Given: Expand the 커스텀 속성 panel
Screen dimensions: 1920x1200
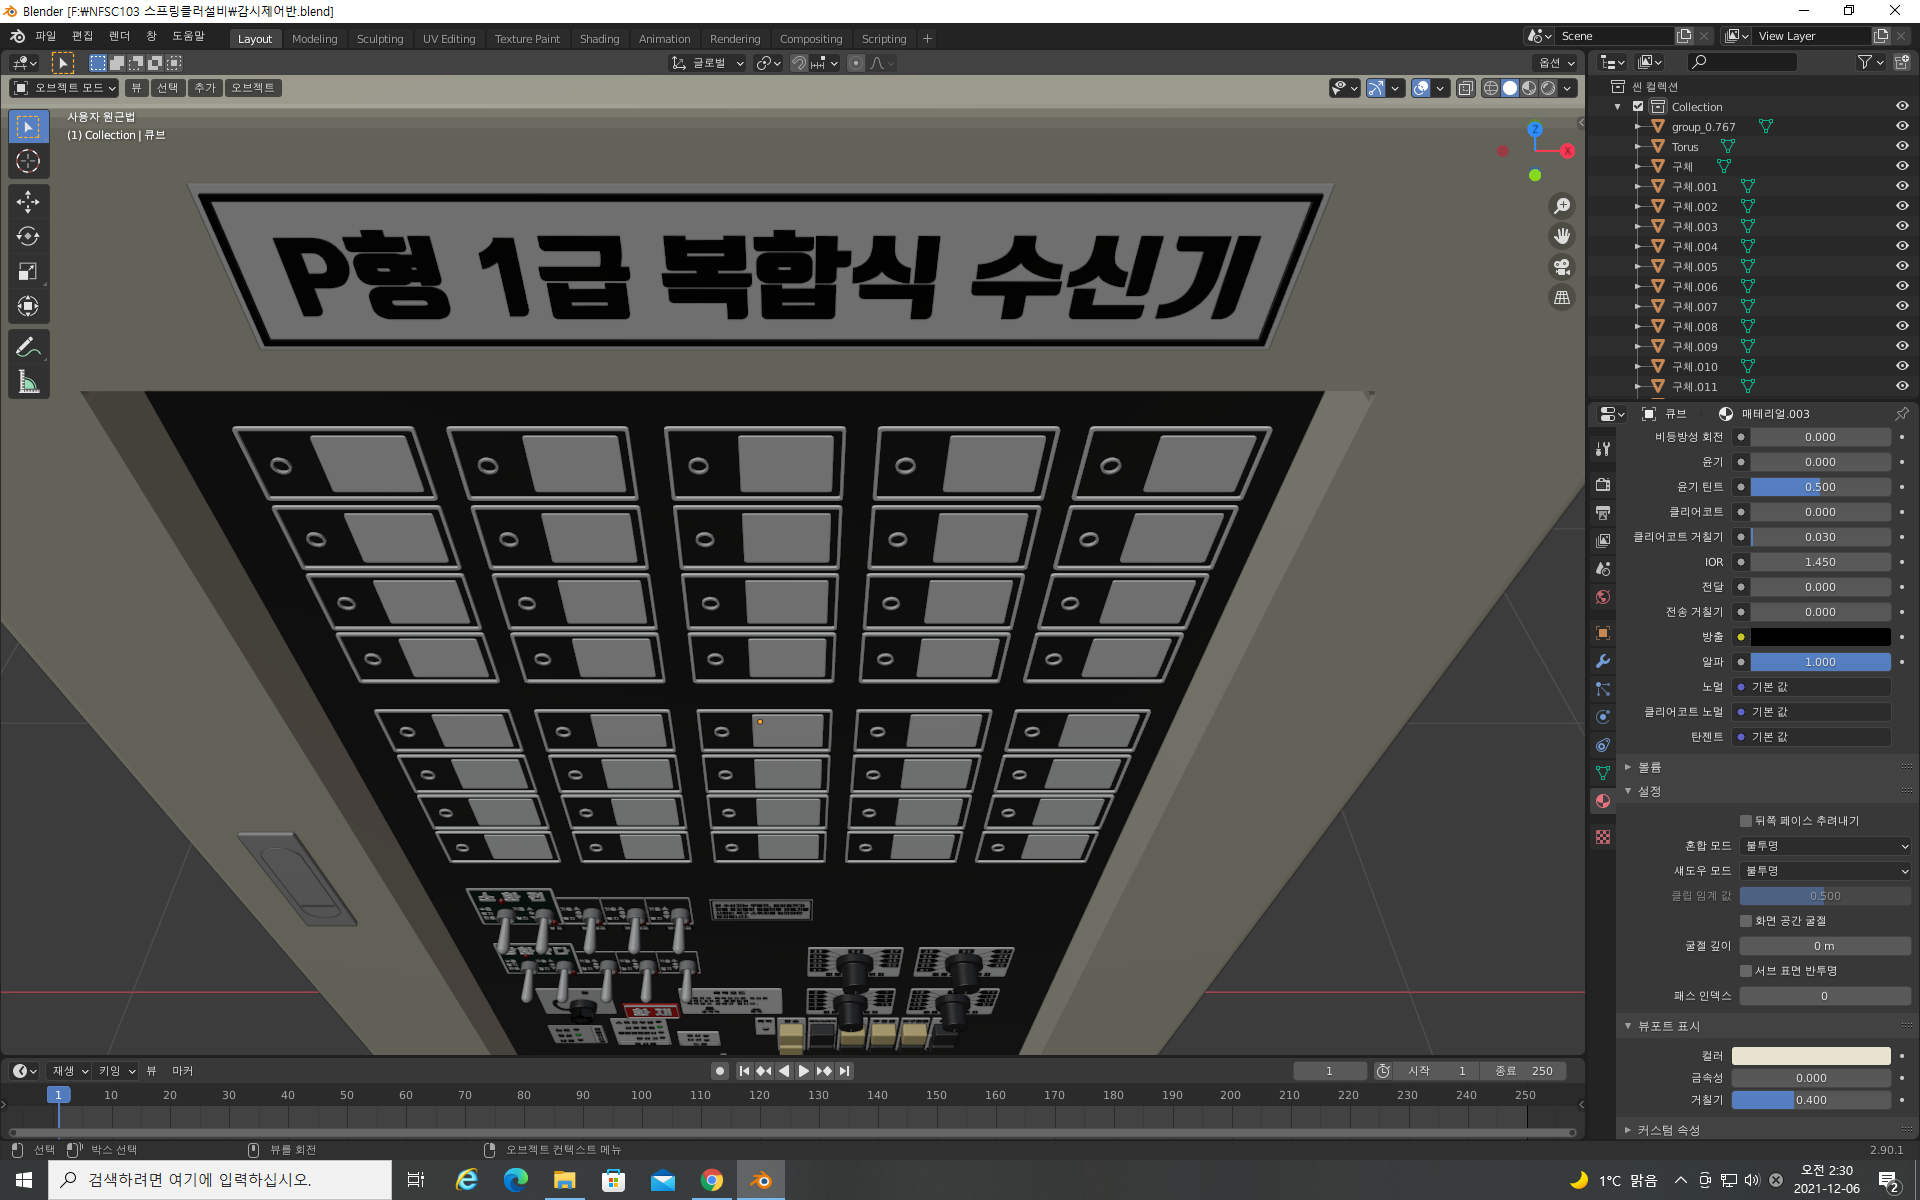Looking at the screenshot, I should tap(1668, 1130).
